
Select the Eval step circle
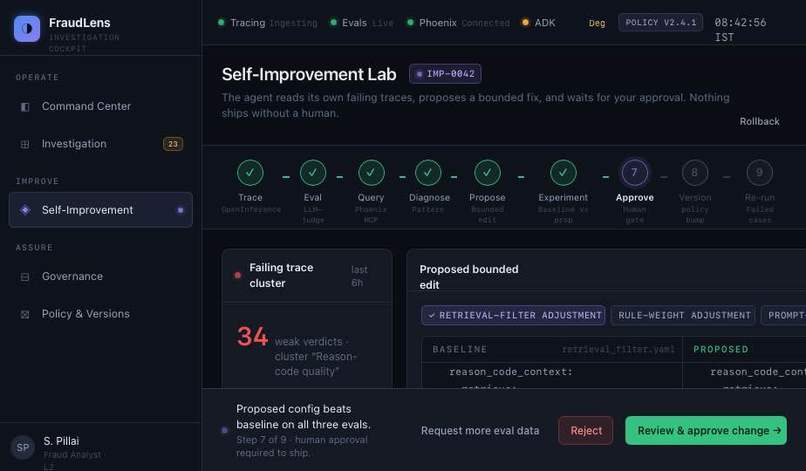[x=313, y=173]
